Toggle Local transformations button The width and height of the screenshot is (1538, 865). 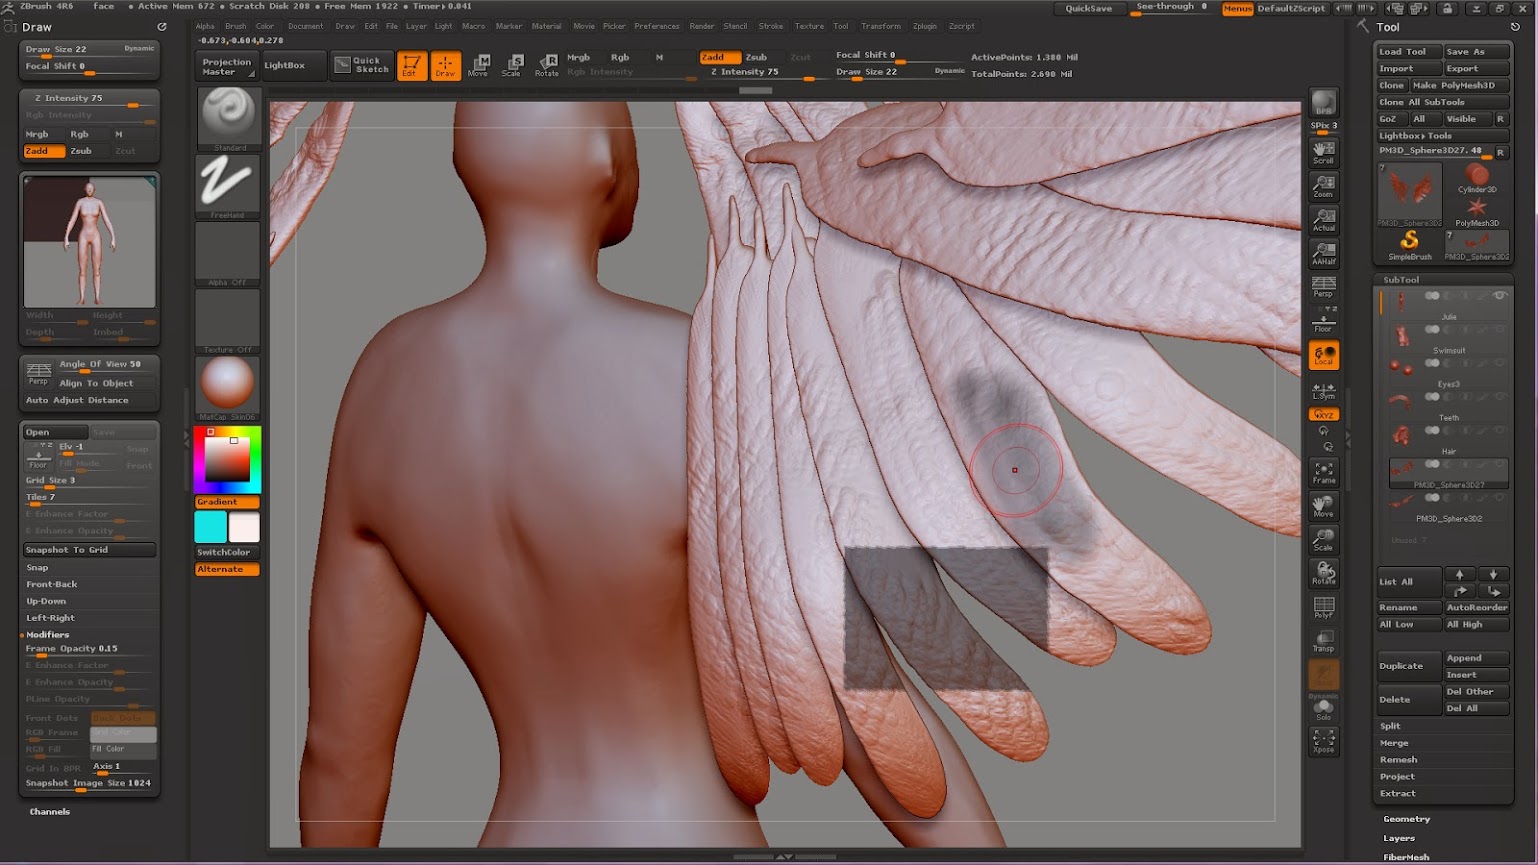pyautogui.click(x=1324, y=355)
